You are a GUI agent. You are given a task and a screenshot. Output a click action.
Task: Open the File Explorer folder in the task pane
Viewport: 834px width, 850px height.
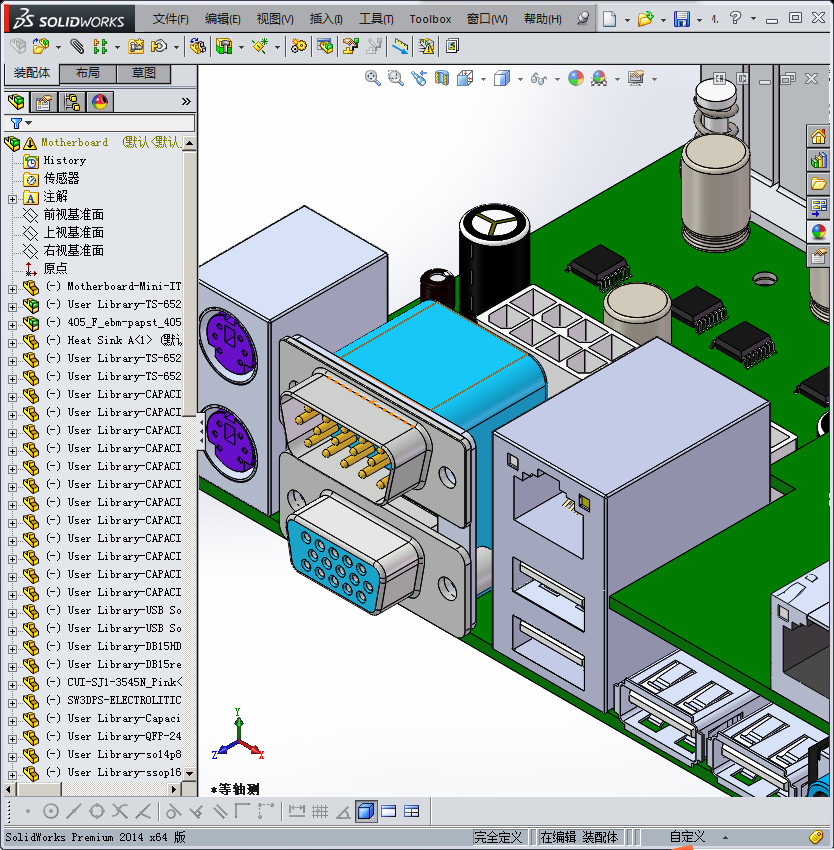tap(818, 184)
